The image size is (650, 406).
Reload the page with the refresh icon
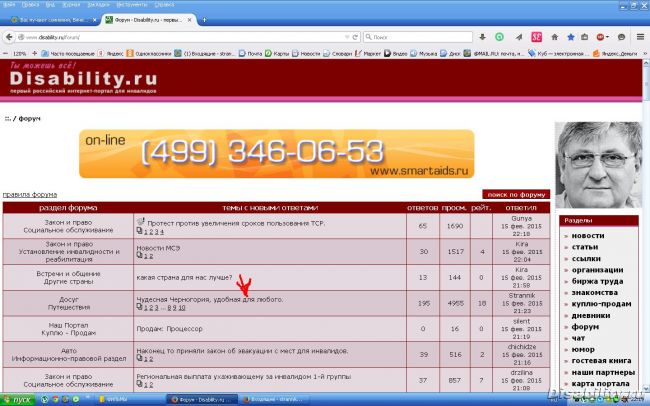[x=355, y=37]
